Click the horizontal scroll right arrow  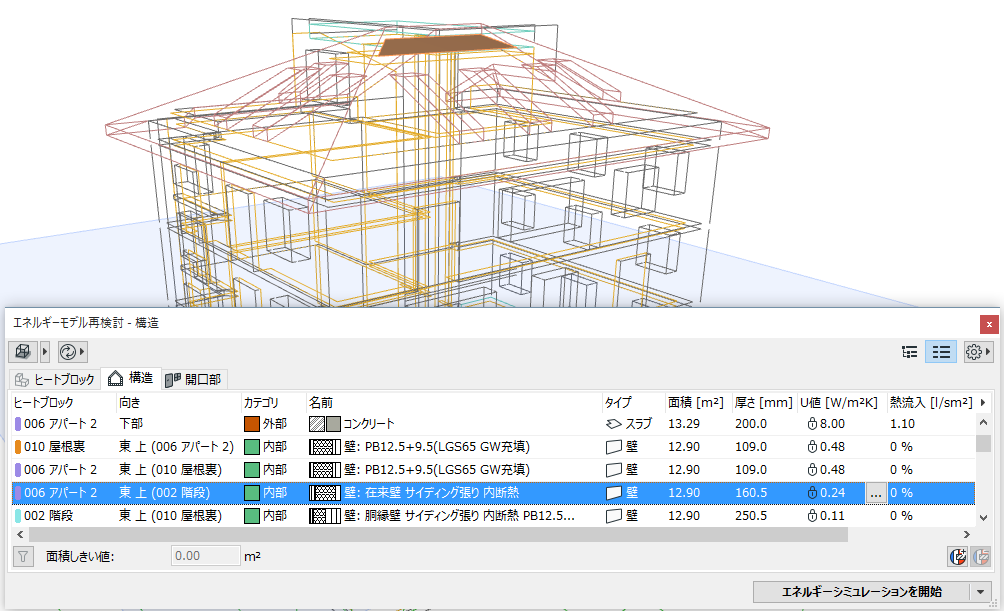pyautogui.click(x=967, y=534)
